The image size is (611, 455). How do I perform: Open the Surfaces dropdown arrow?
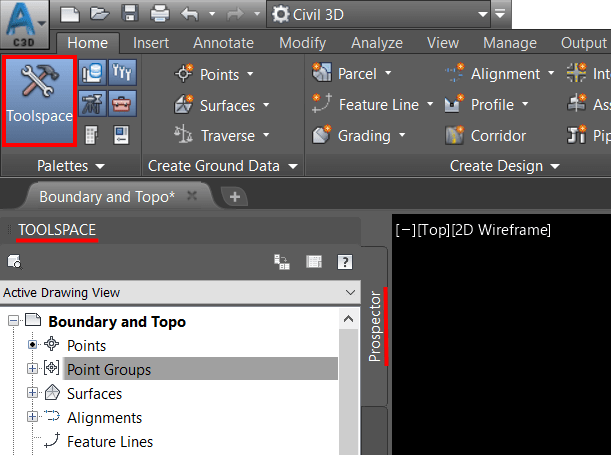[266, 105]
